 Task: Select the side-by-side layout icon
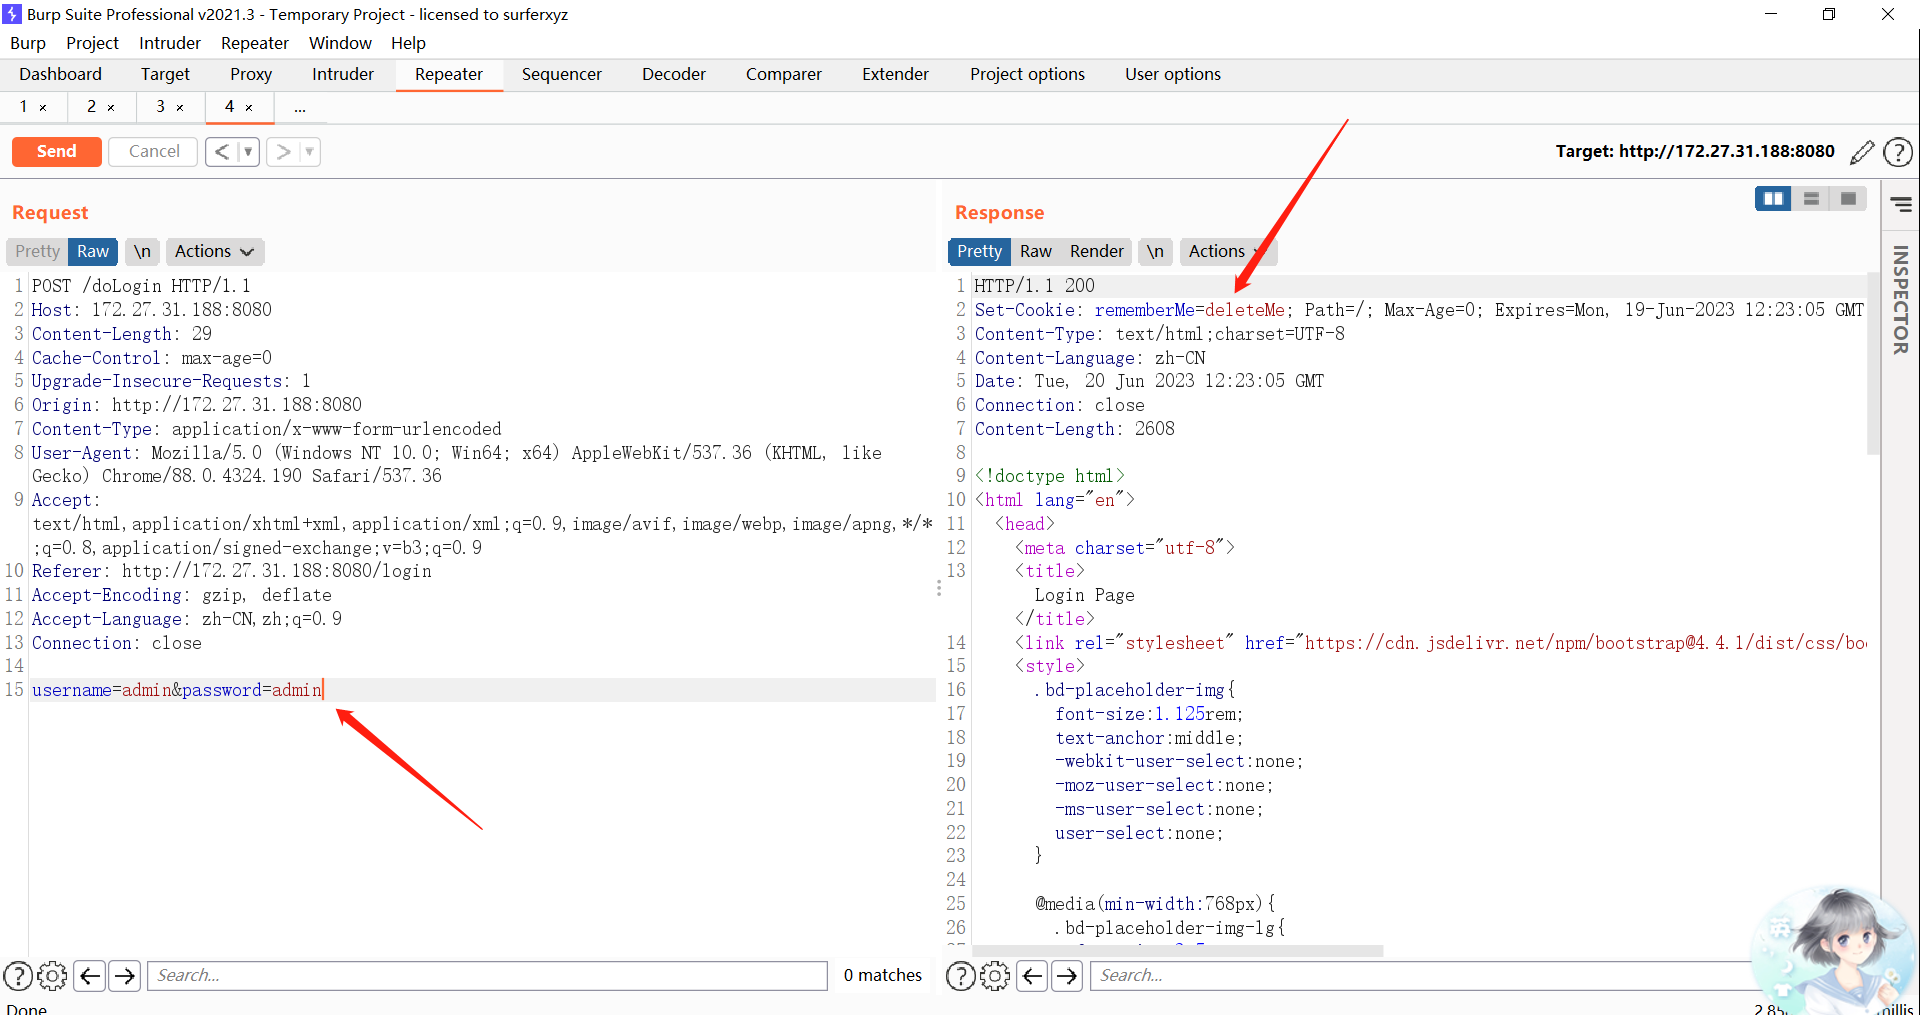[1773, 199]
